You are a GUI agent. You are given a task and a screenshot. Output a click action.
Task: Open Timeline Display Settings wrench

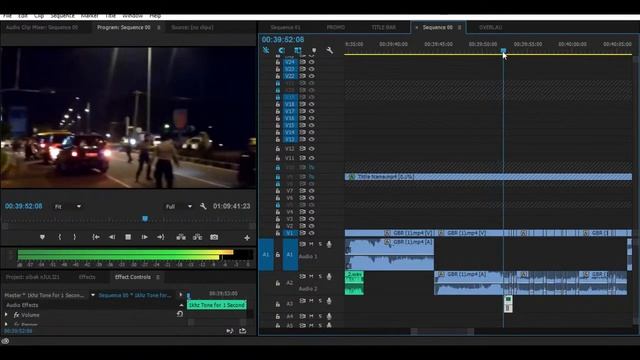[329, 51]
